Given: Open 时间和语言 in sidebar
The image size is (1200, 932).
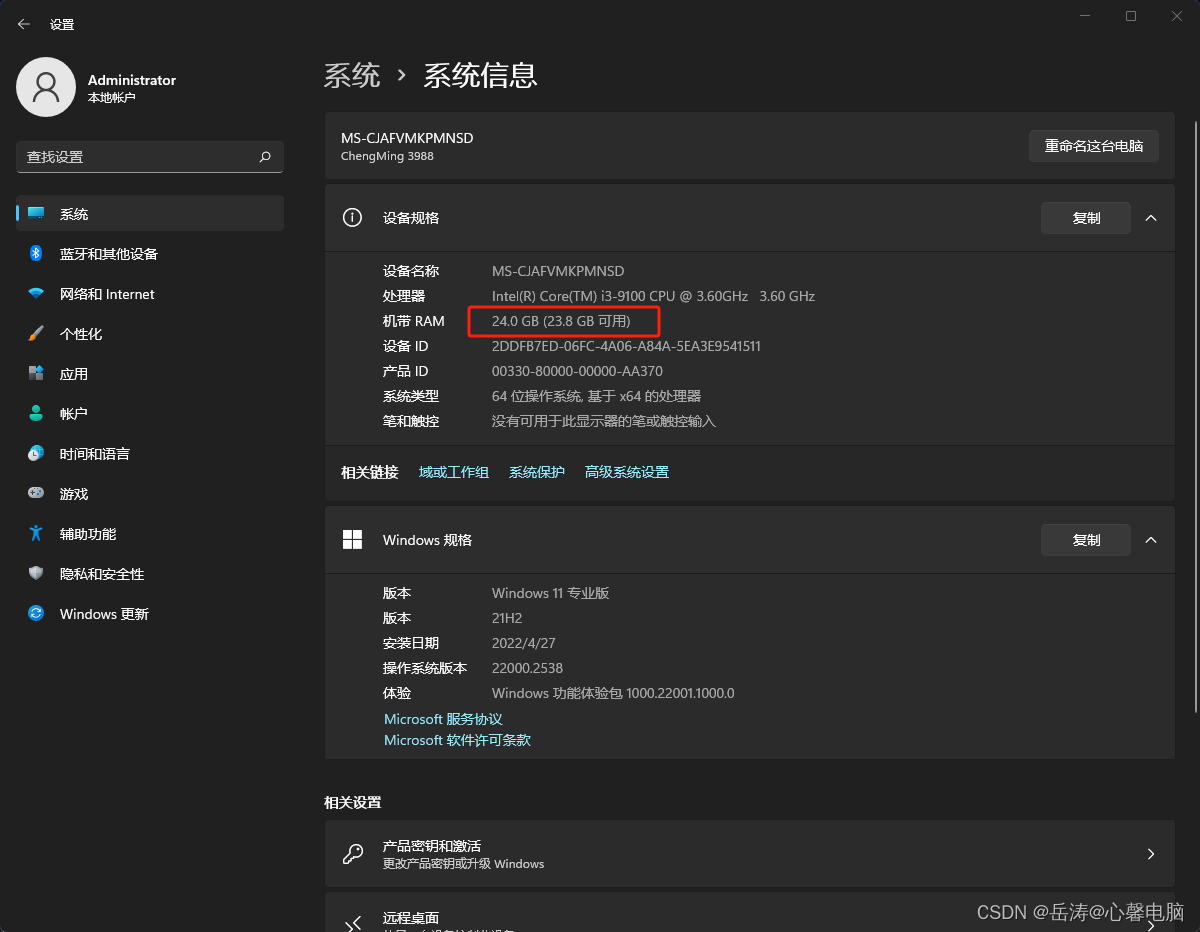Looking at the screenshot, I should (150, 454).
